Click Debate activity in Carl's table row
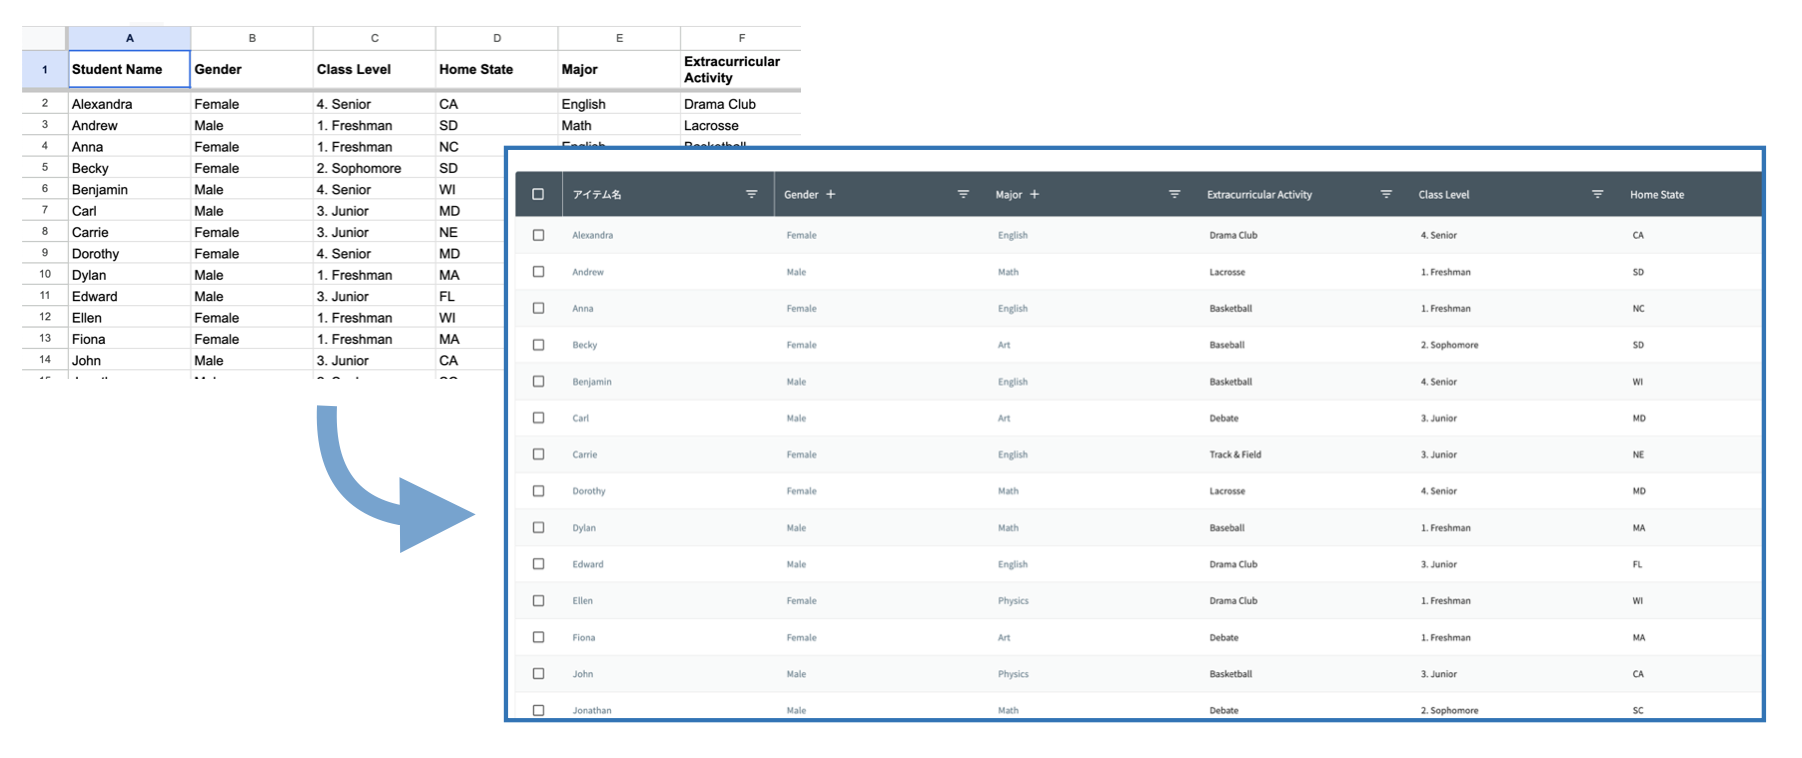This screenshot has height=758, width=1802. 1224,418
